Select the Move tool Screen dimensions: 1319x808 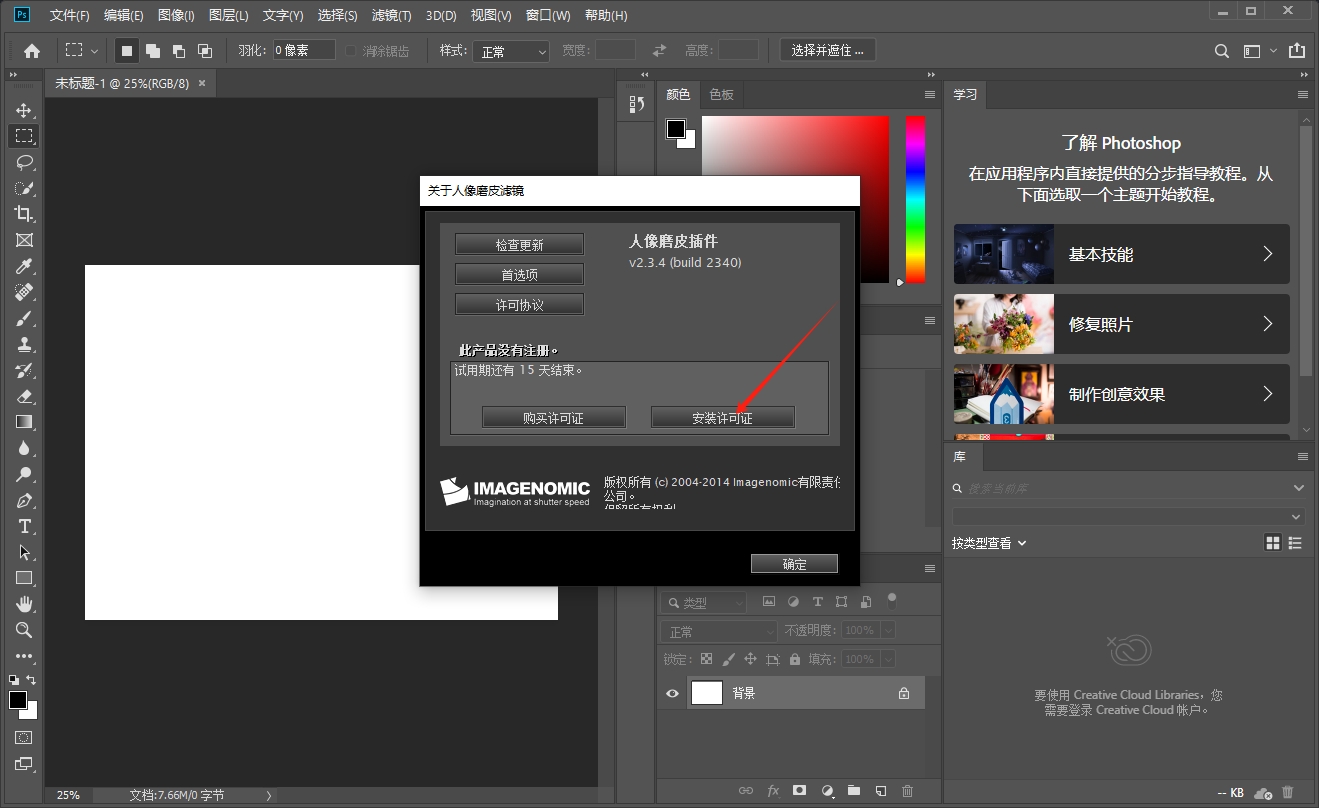[24, 110]
